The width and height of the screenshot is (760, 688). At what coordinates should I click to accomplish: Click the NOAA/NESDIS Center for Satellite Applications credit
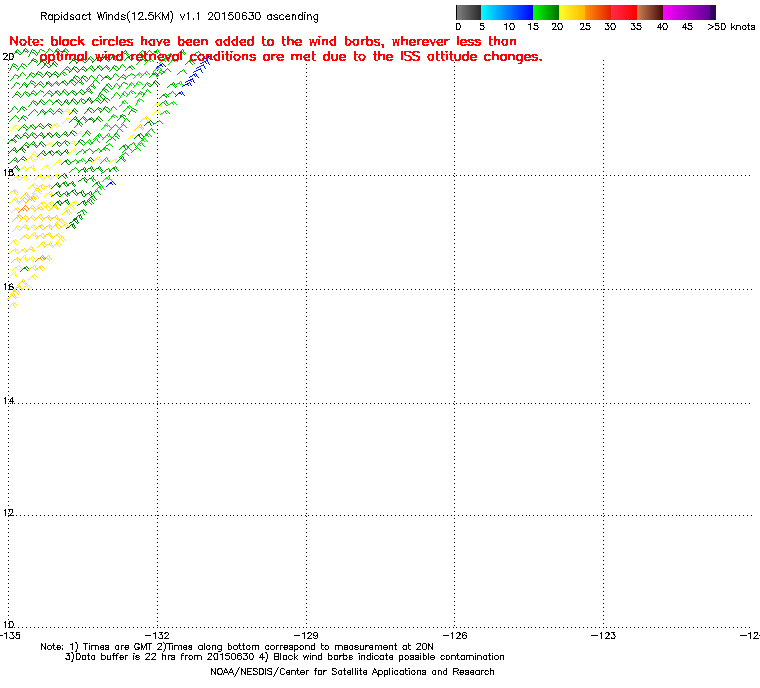pos(352,672)
